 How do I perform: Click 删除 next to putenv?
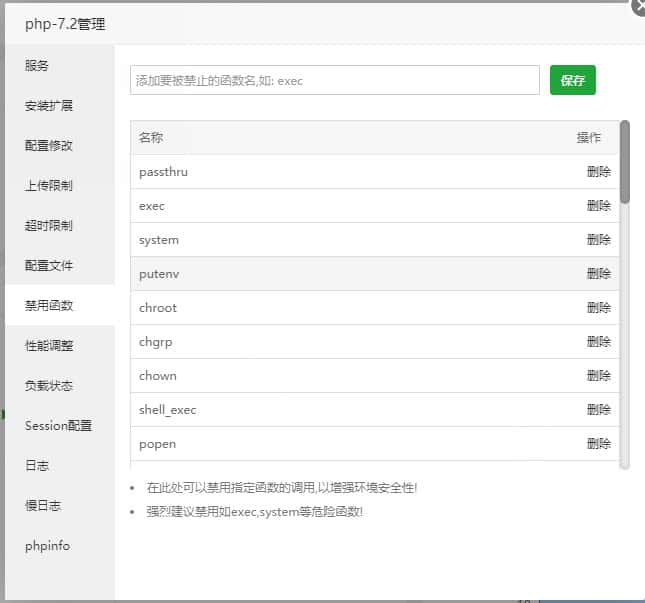click(x=598, y=274)
